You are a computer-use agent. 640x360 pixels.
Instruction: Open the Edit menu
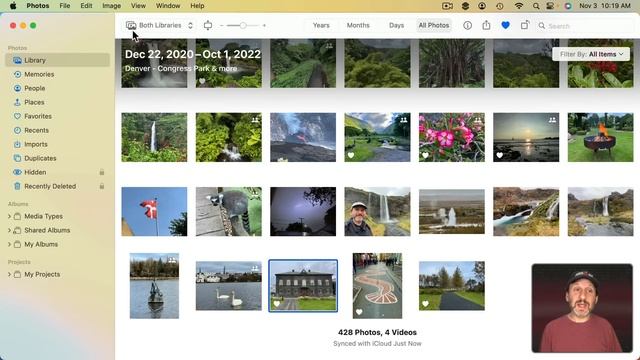point(86,6)
